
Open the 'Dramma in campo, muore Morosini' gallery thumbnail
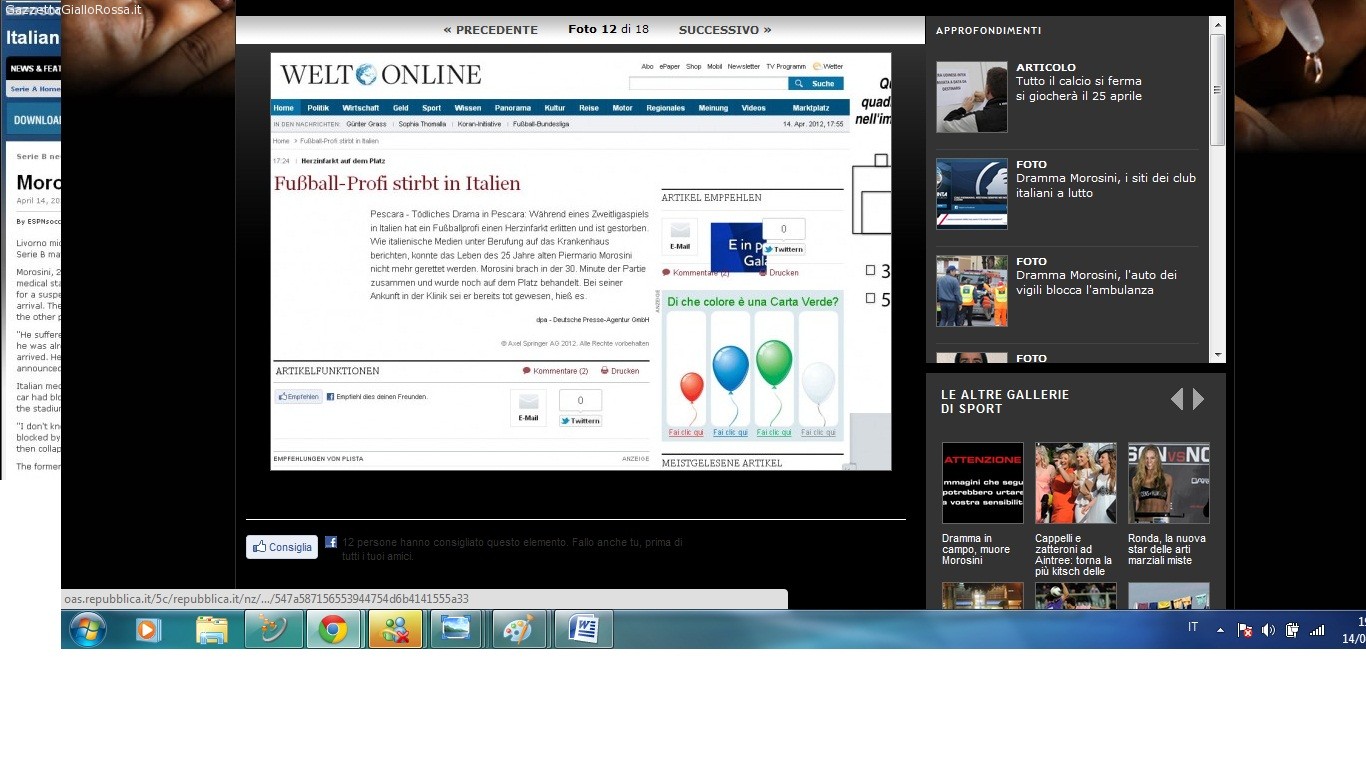point(983,483)
